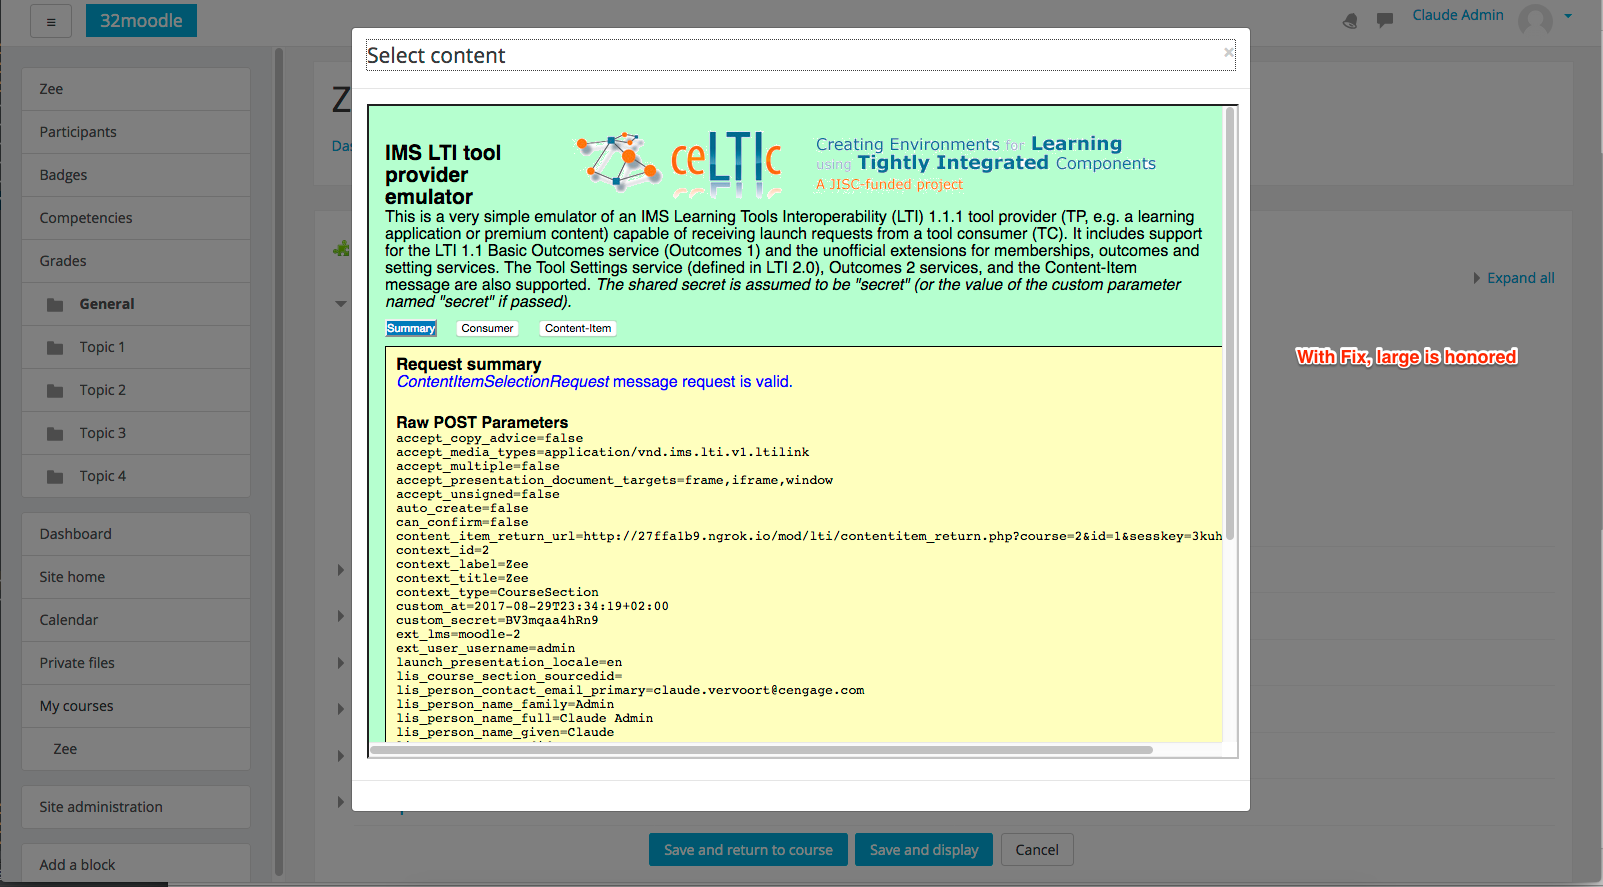Click the Topic 1 folder icon
Image resolution: width=1603 pixels, height=887 pixels.
click(x=55, y=348)
